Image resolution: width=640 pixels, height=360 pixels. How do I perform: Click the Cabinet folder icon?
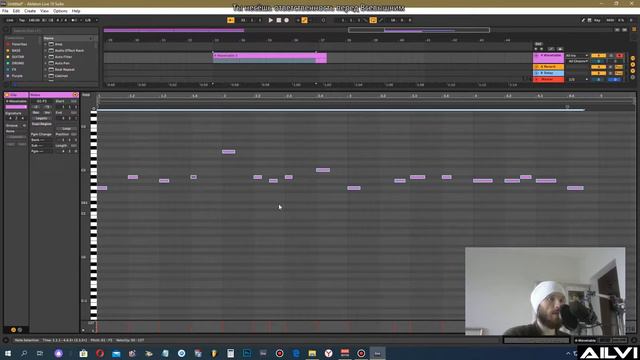pos(51,76)
